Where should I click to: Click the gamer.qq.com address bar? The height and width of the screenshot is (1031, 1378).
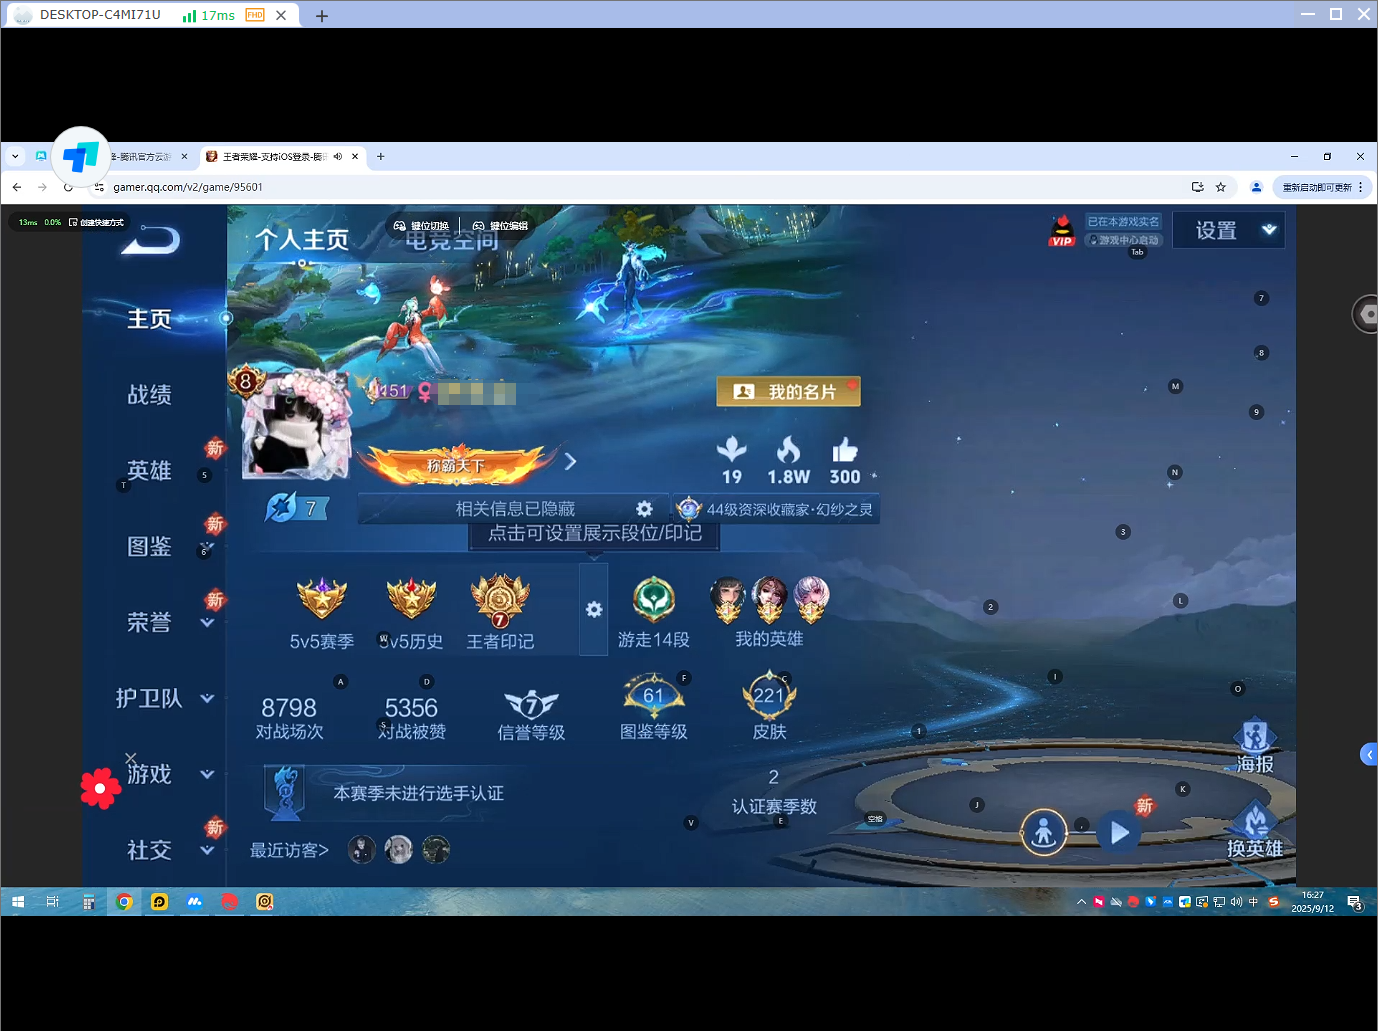tap(640, 187)
